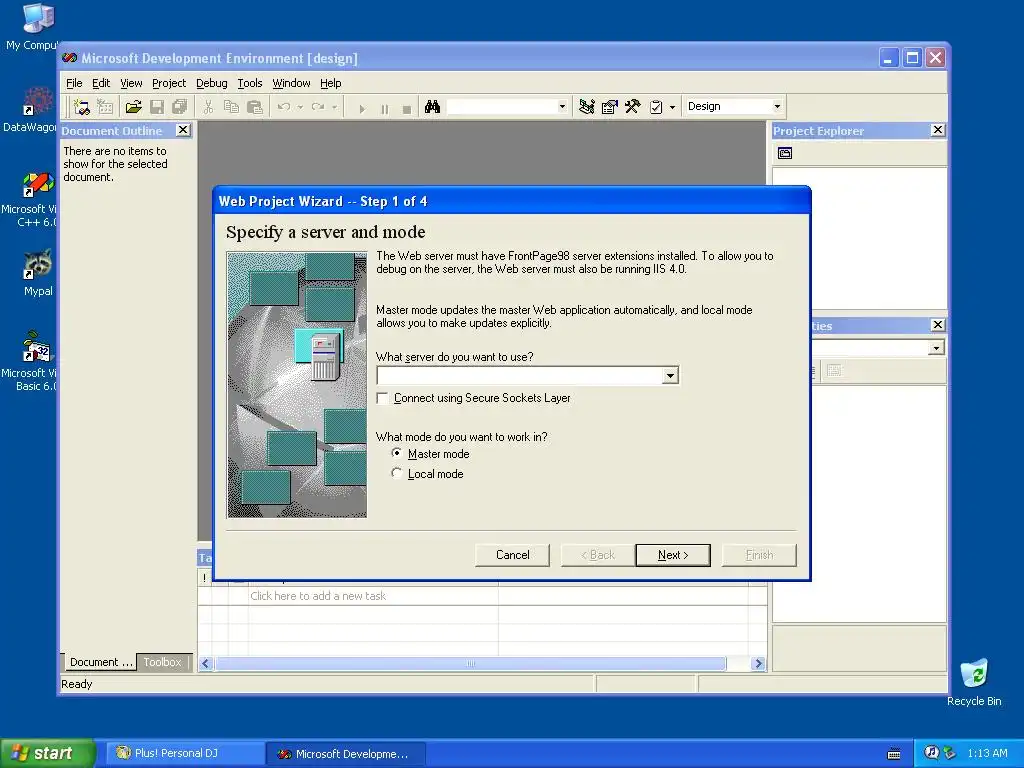Click Microsoft Development taskbar button
The height and width of the screenshot is (768, 1024).
346,754
